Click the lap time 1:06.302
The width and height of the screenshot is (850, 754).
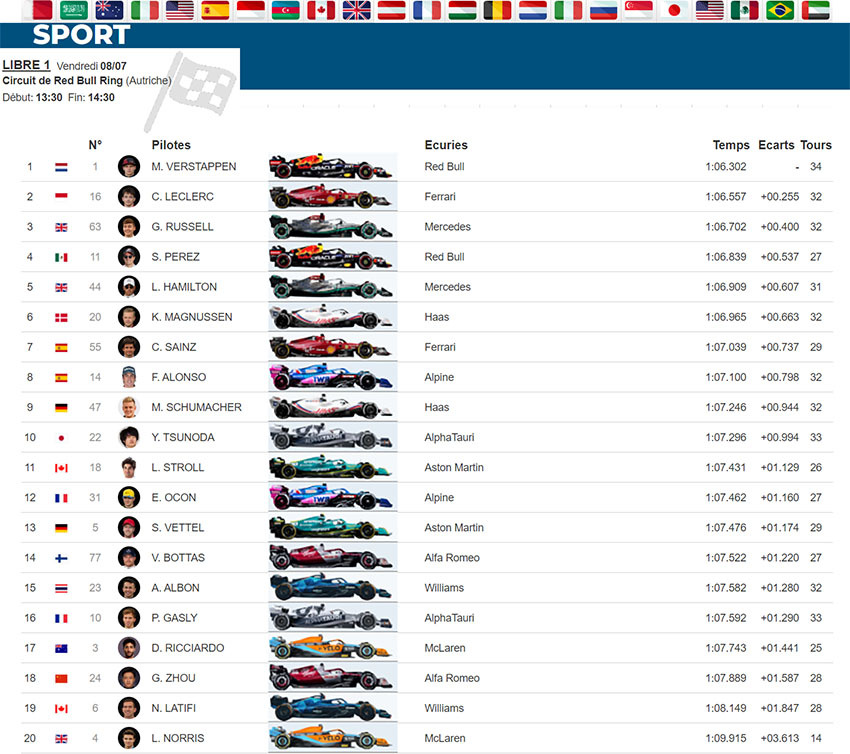coord(726,166)
